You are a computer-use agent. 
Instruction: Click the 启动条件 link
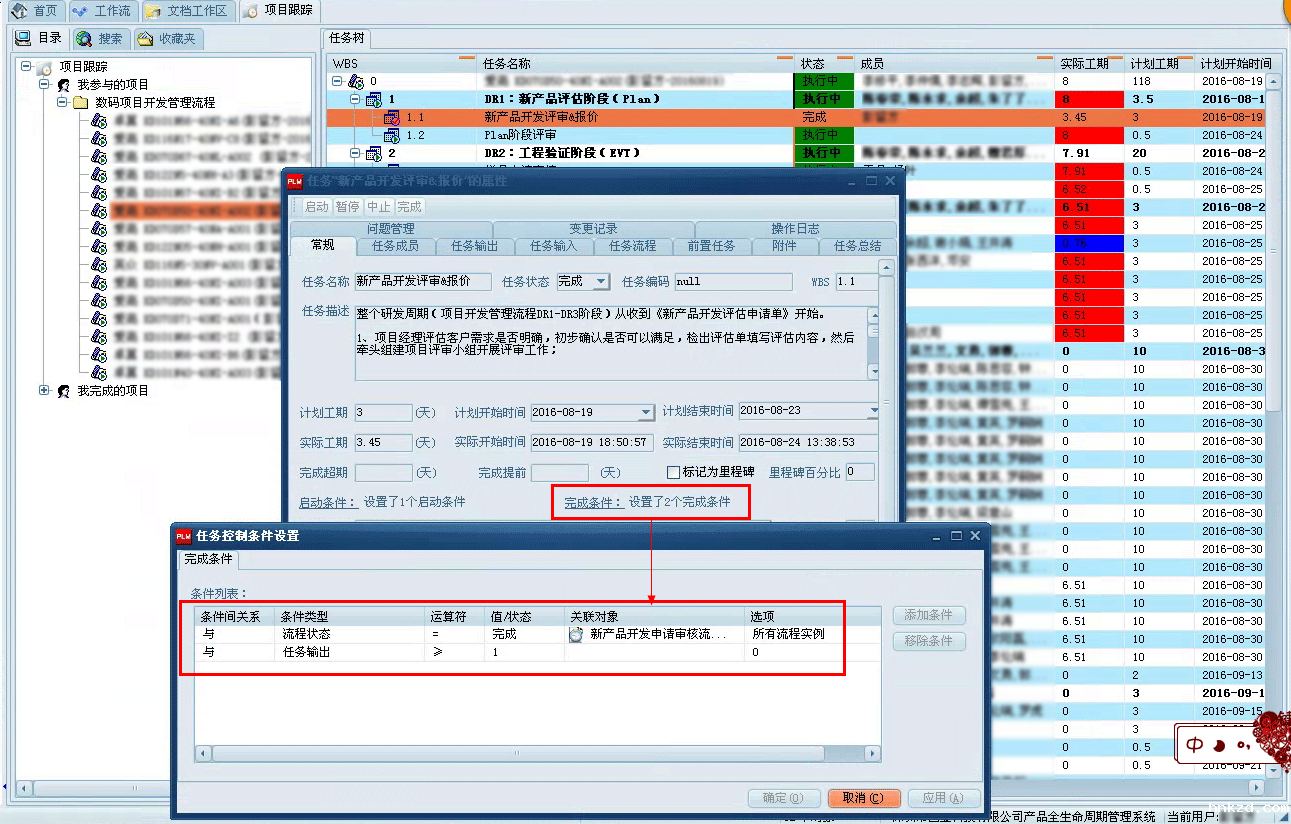click(x=328, y=502)
